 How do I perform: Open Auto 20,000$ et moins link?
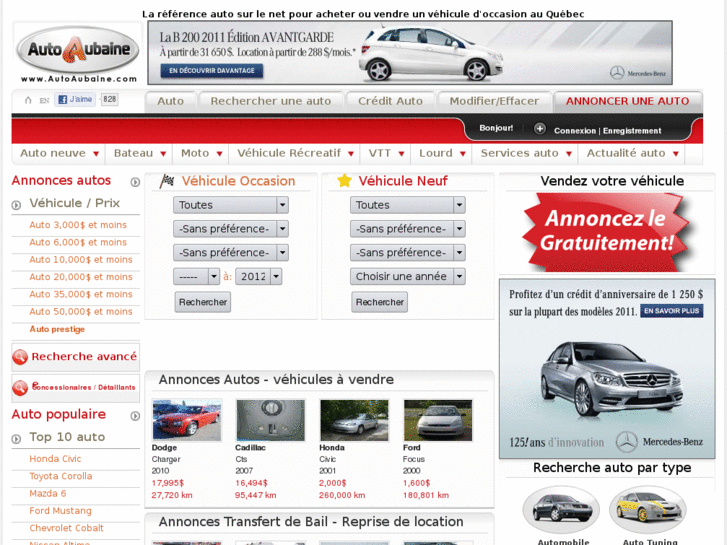coord(81,277)
